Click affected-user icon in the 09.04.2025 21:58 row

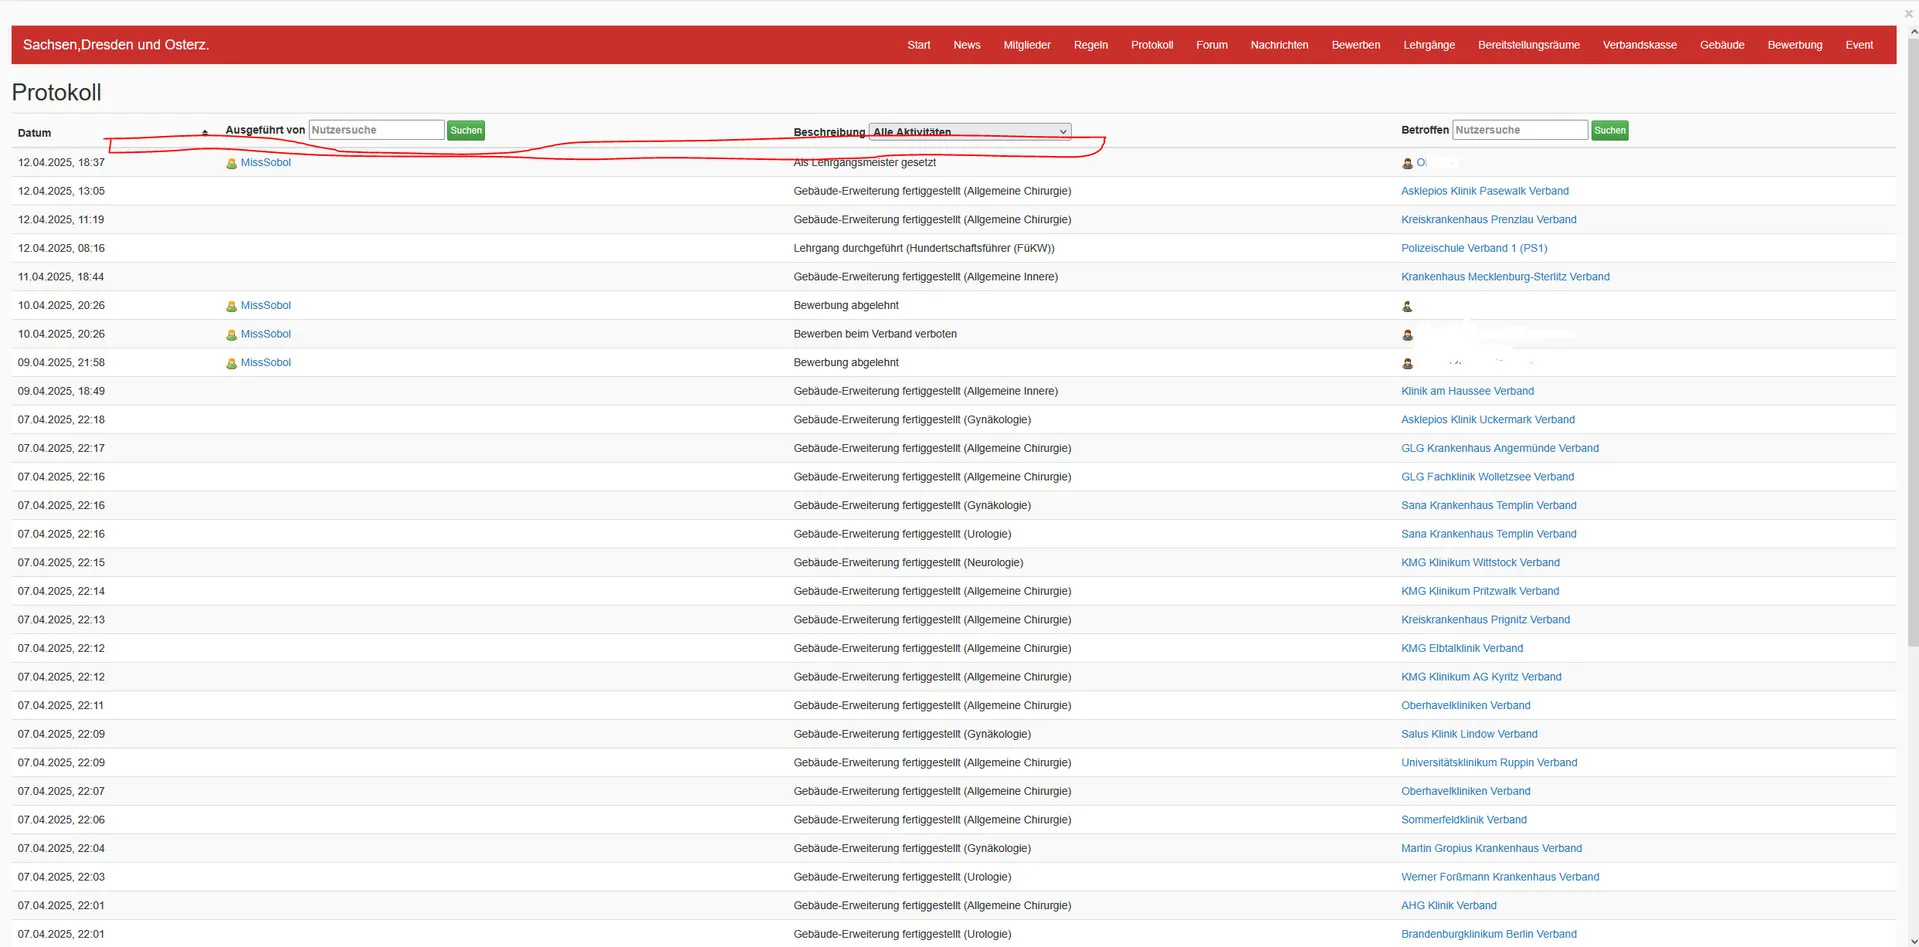1407,363
